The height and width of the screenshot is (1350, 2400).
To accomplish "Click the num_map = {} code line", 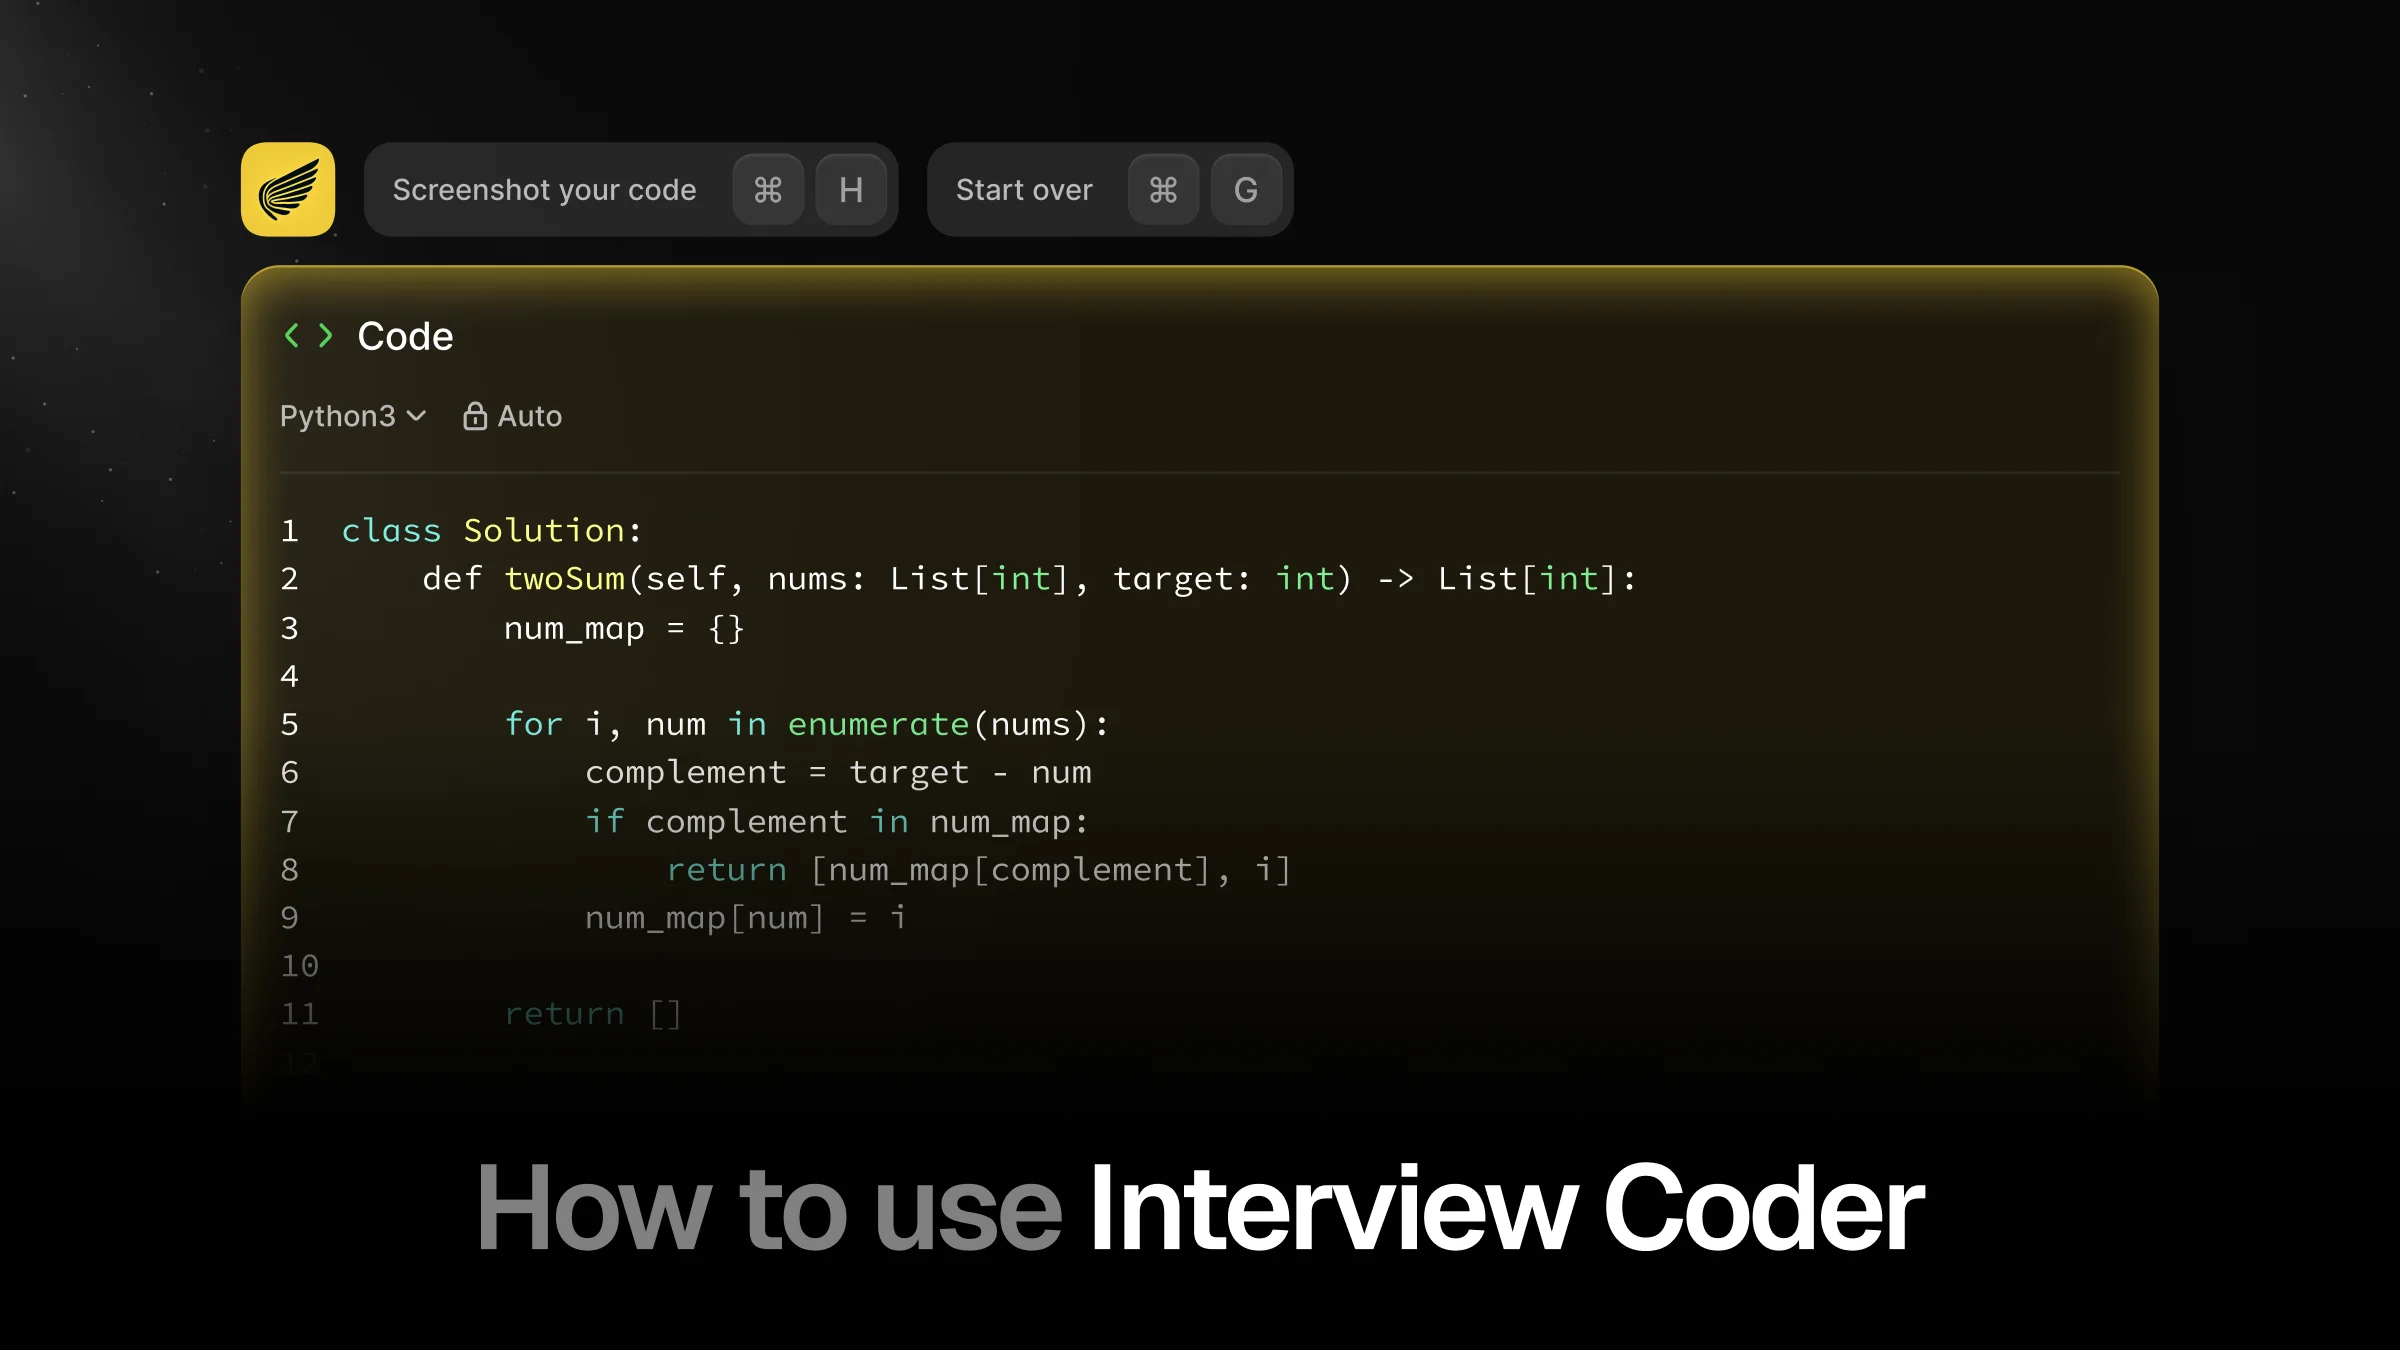I will (x=623, y=628).
